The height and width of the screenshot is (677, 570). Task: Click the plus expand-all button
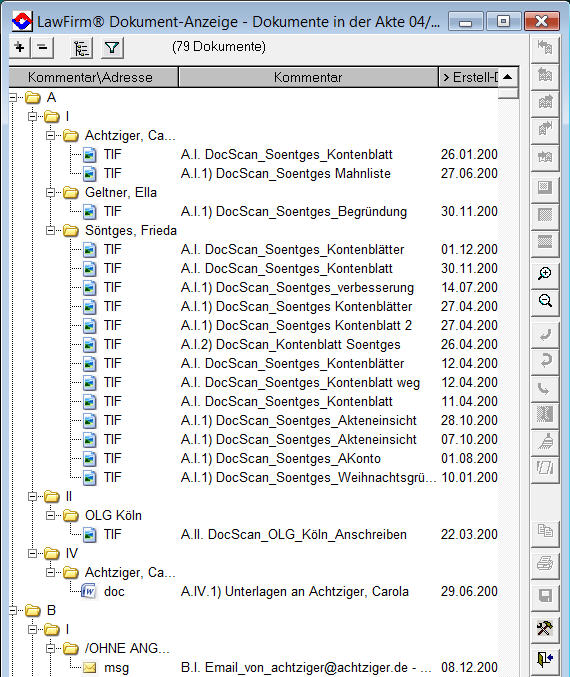[x=19, y=47]
